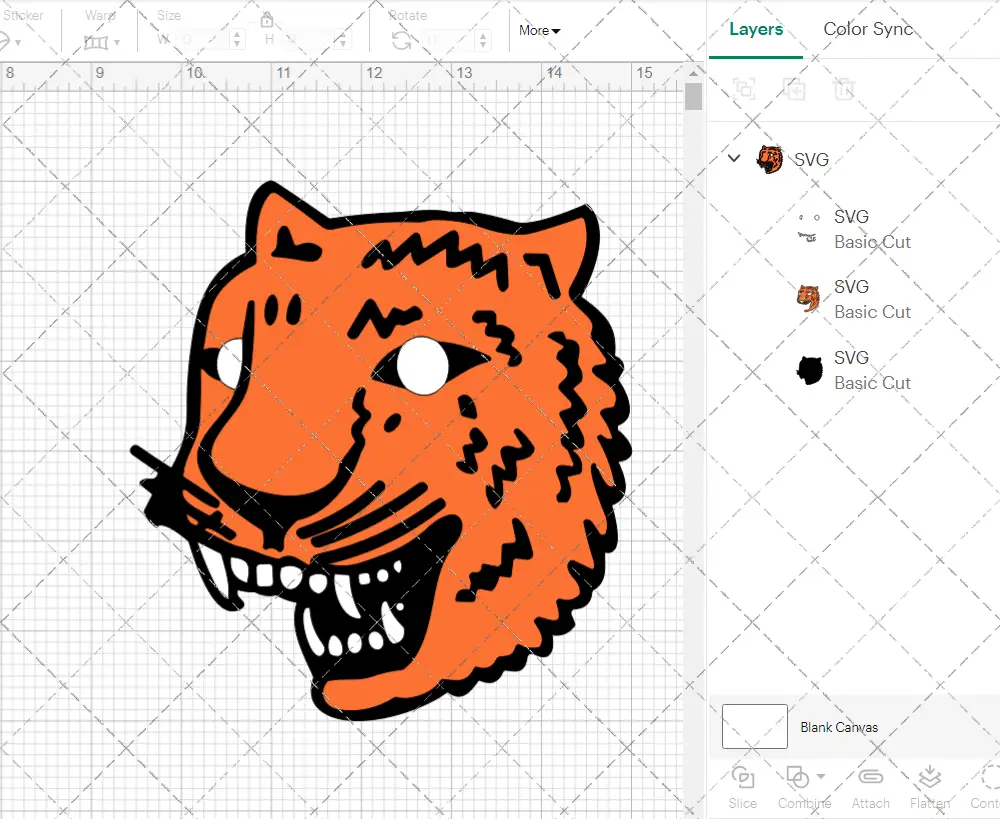Viewport: 1000px width, 819px height.
Task: Click the Rotate icon
Action: point(401,41)
